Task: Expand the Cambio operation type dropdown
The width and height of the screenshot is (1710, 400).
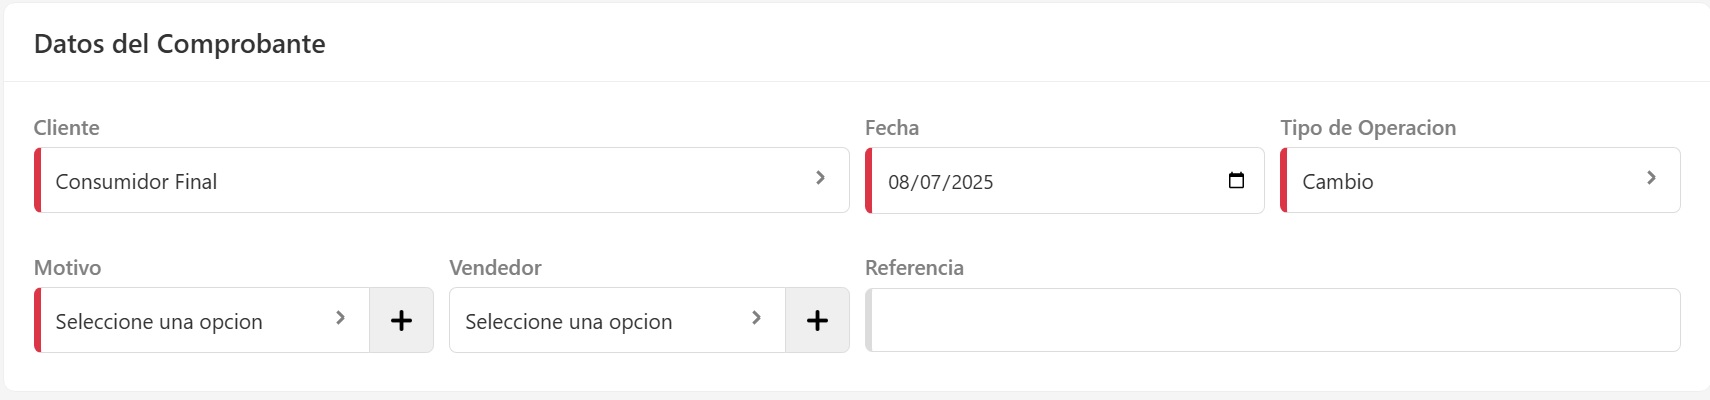Action: click(x=1460, y=181)
